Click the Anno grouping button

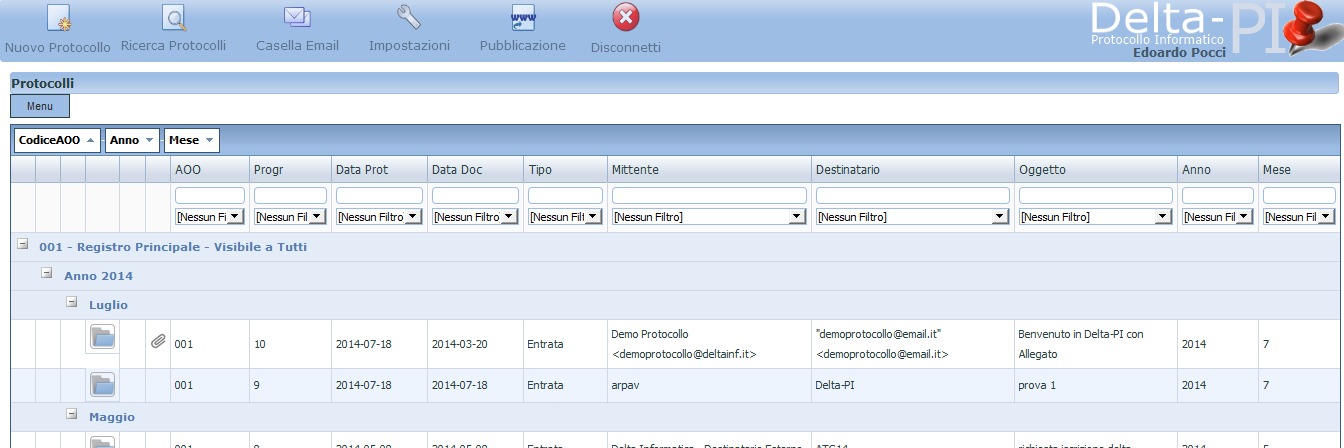click(x=132, y=141)
